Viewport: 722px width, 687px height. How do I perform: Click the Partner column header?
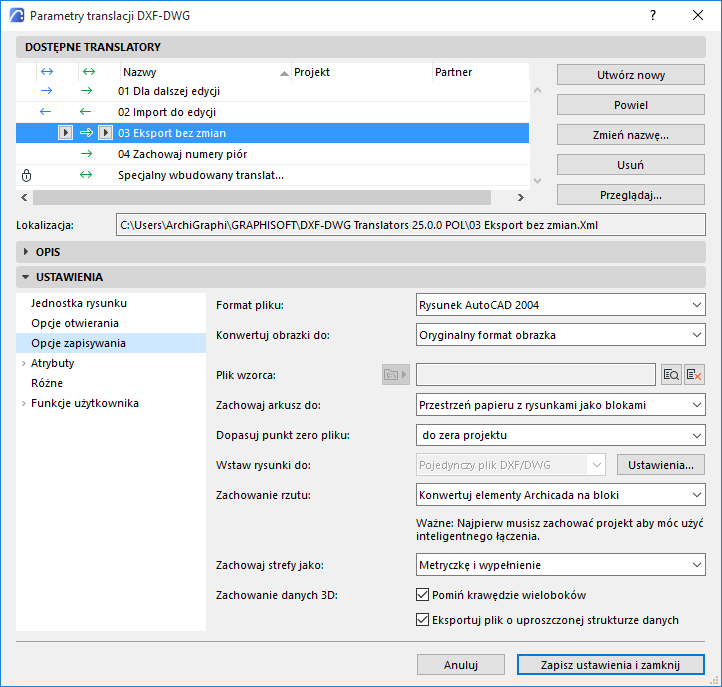tap(480, 72)
